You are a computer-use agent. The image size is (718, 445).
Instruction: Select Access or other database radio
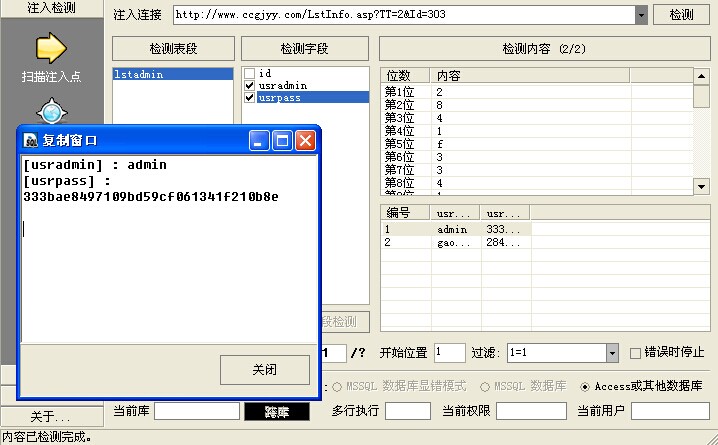point(585,387)
